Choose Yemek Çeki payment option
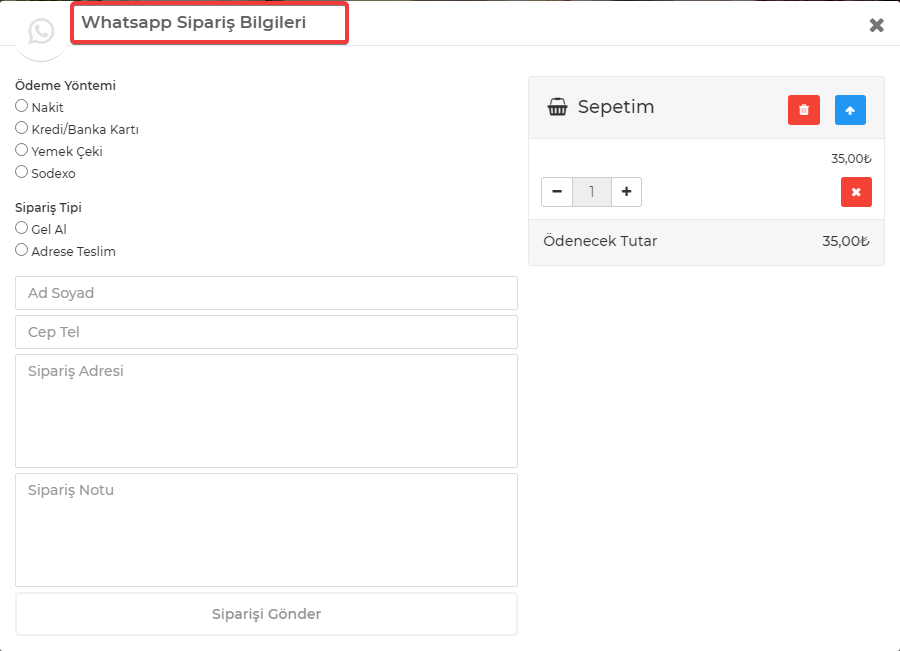900x651 pixels. [21, 150]
